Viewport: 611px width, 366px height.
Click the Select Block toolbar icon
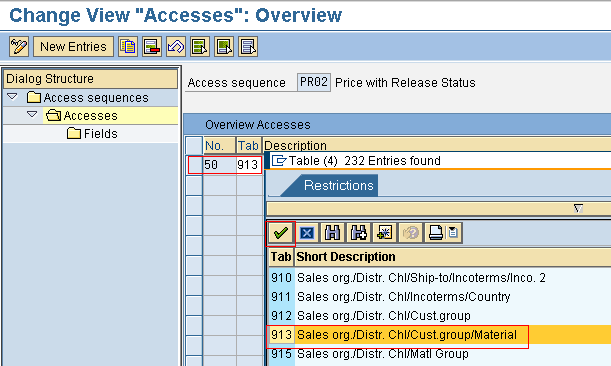pyautogui.click(x=224, y=47)
